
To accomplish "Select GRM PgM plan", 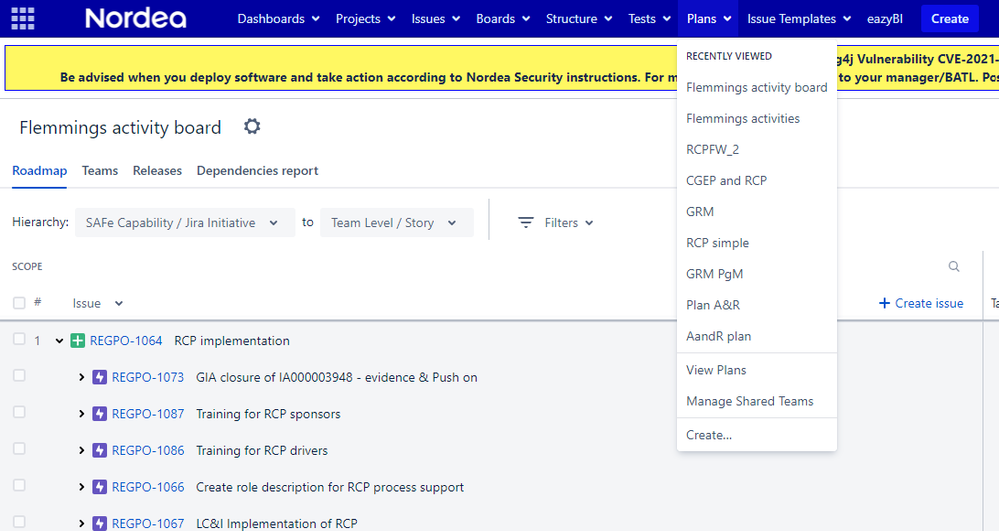I will [757, 274].
